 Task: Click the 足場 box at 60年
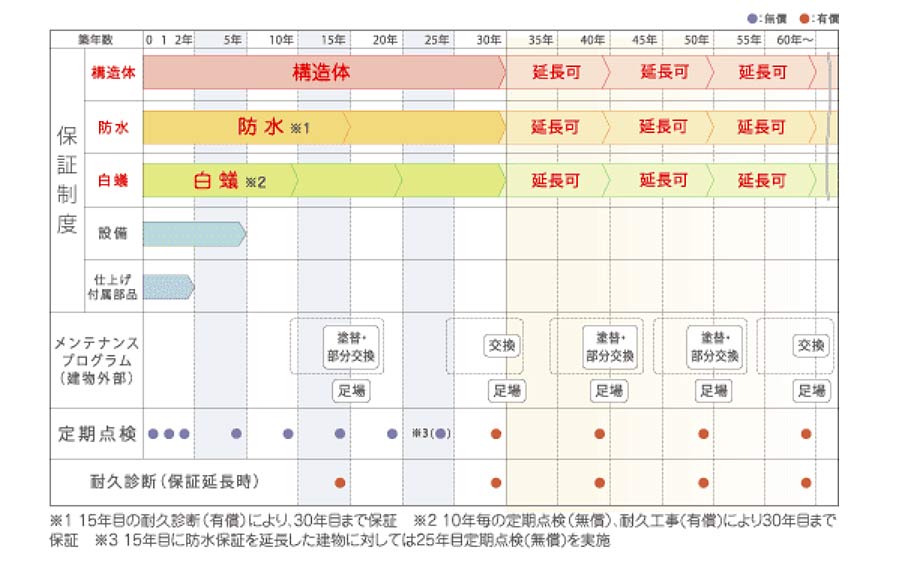click(813, 391)
